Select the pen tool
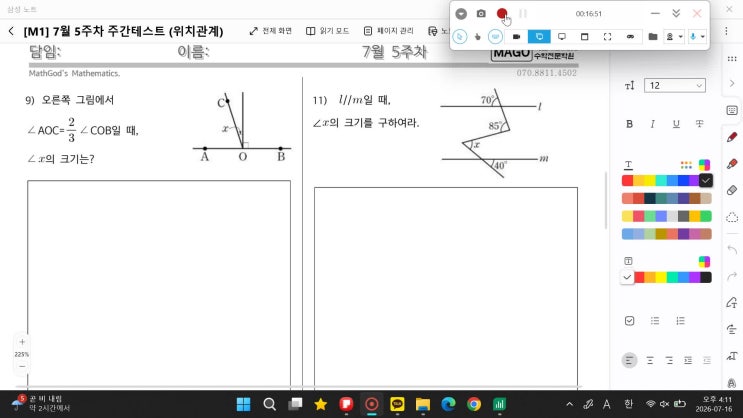743x418 pixels. 732,137
